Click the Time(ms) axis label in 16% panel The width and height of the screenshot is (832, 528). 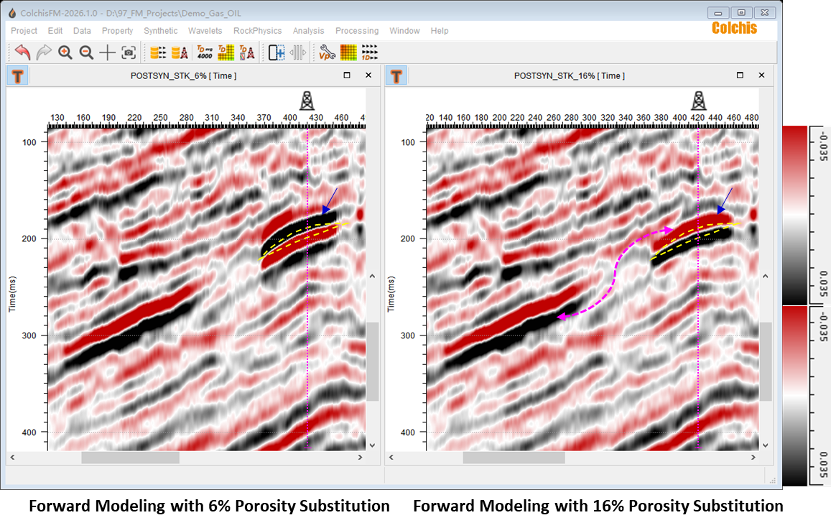click(391, 293)
